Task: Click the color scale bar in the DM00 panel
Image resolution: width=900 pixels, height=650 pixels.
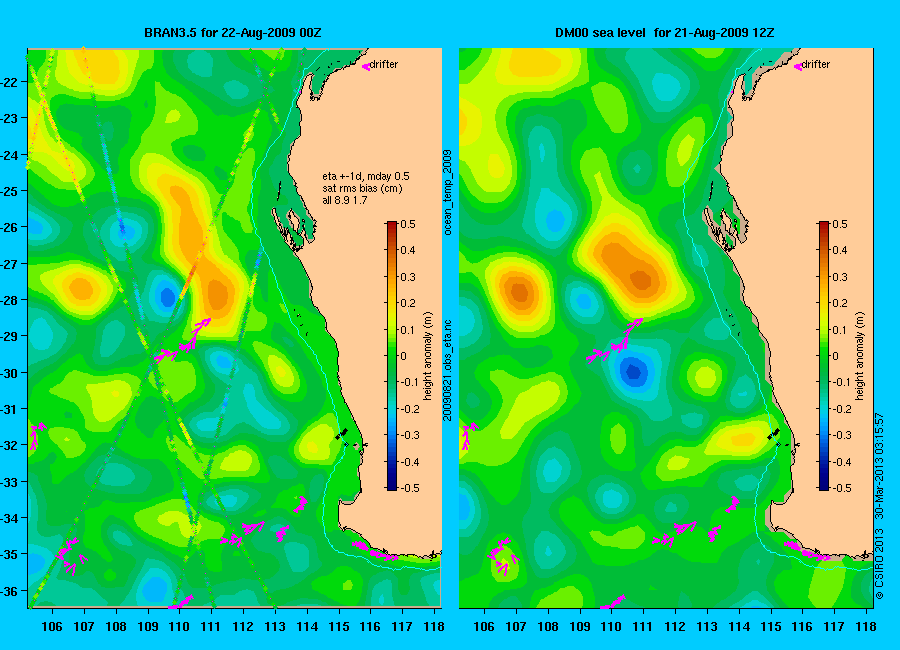Action: pos(824,356)
